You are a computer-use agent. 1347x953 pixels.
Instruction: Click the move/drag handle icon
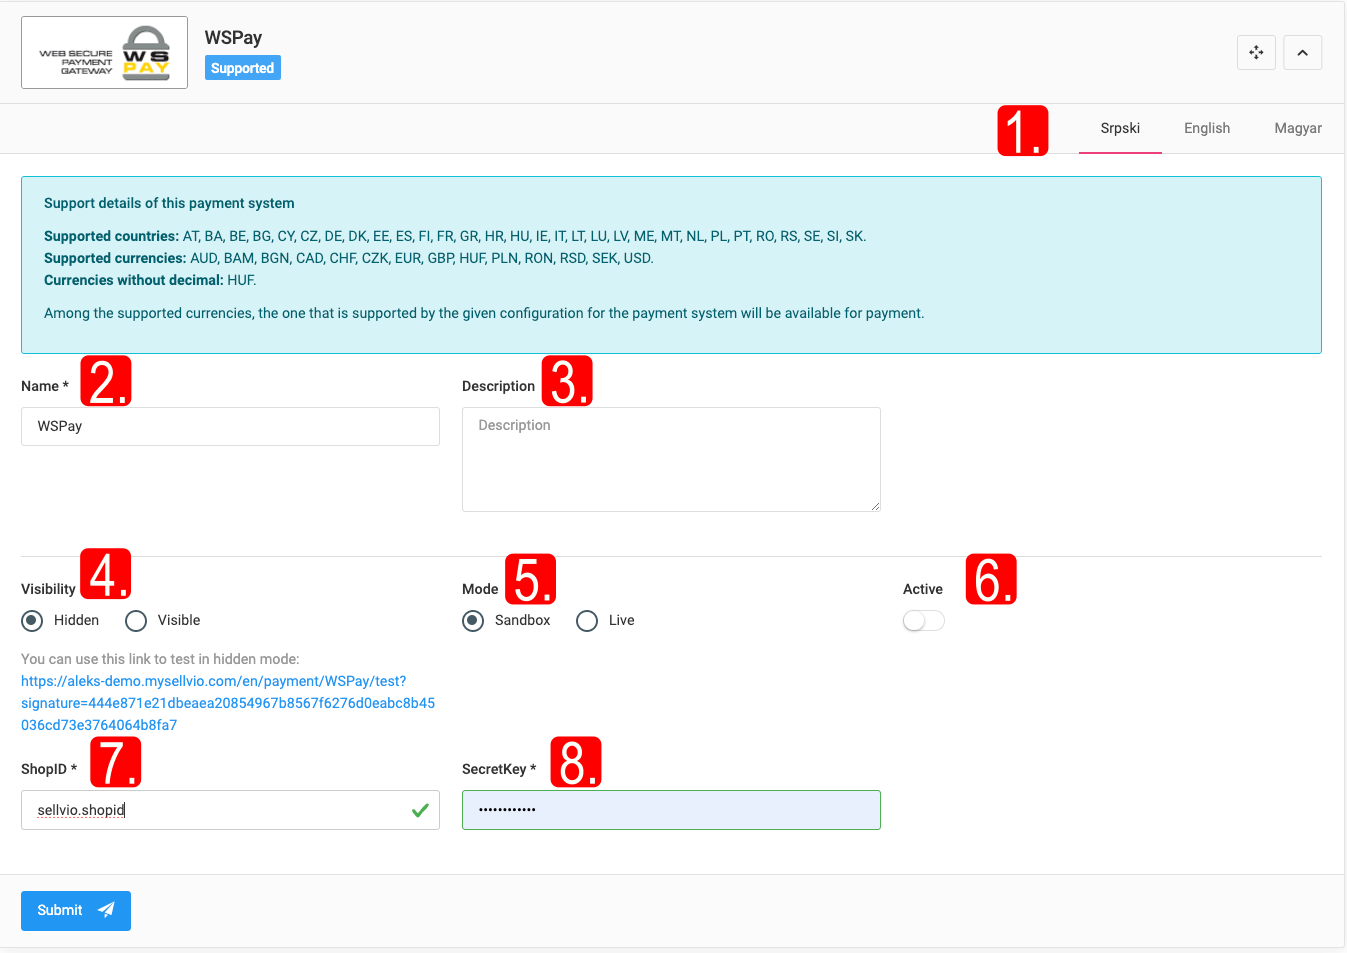coord(1256,53)
